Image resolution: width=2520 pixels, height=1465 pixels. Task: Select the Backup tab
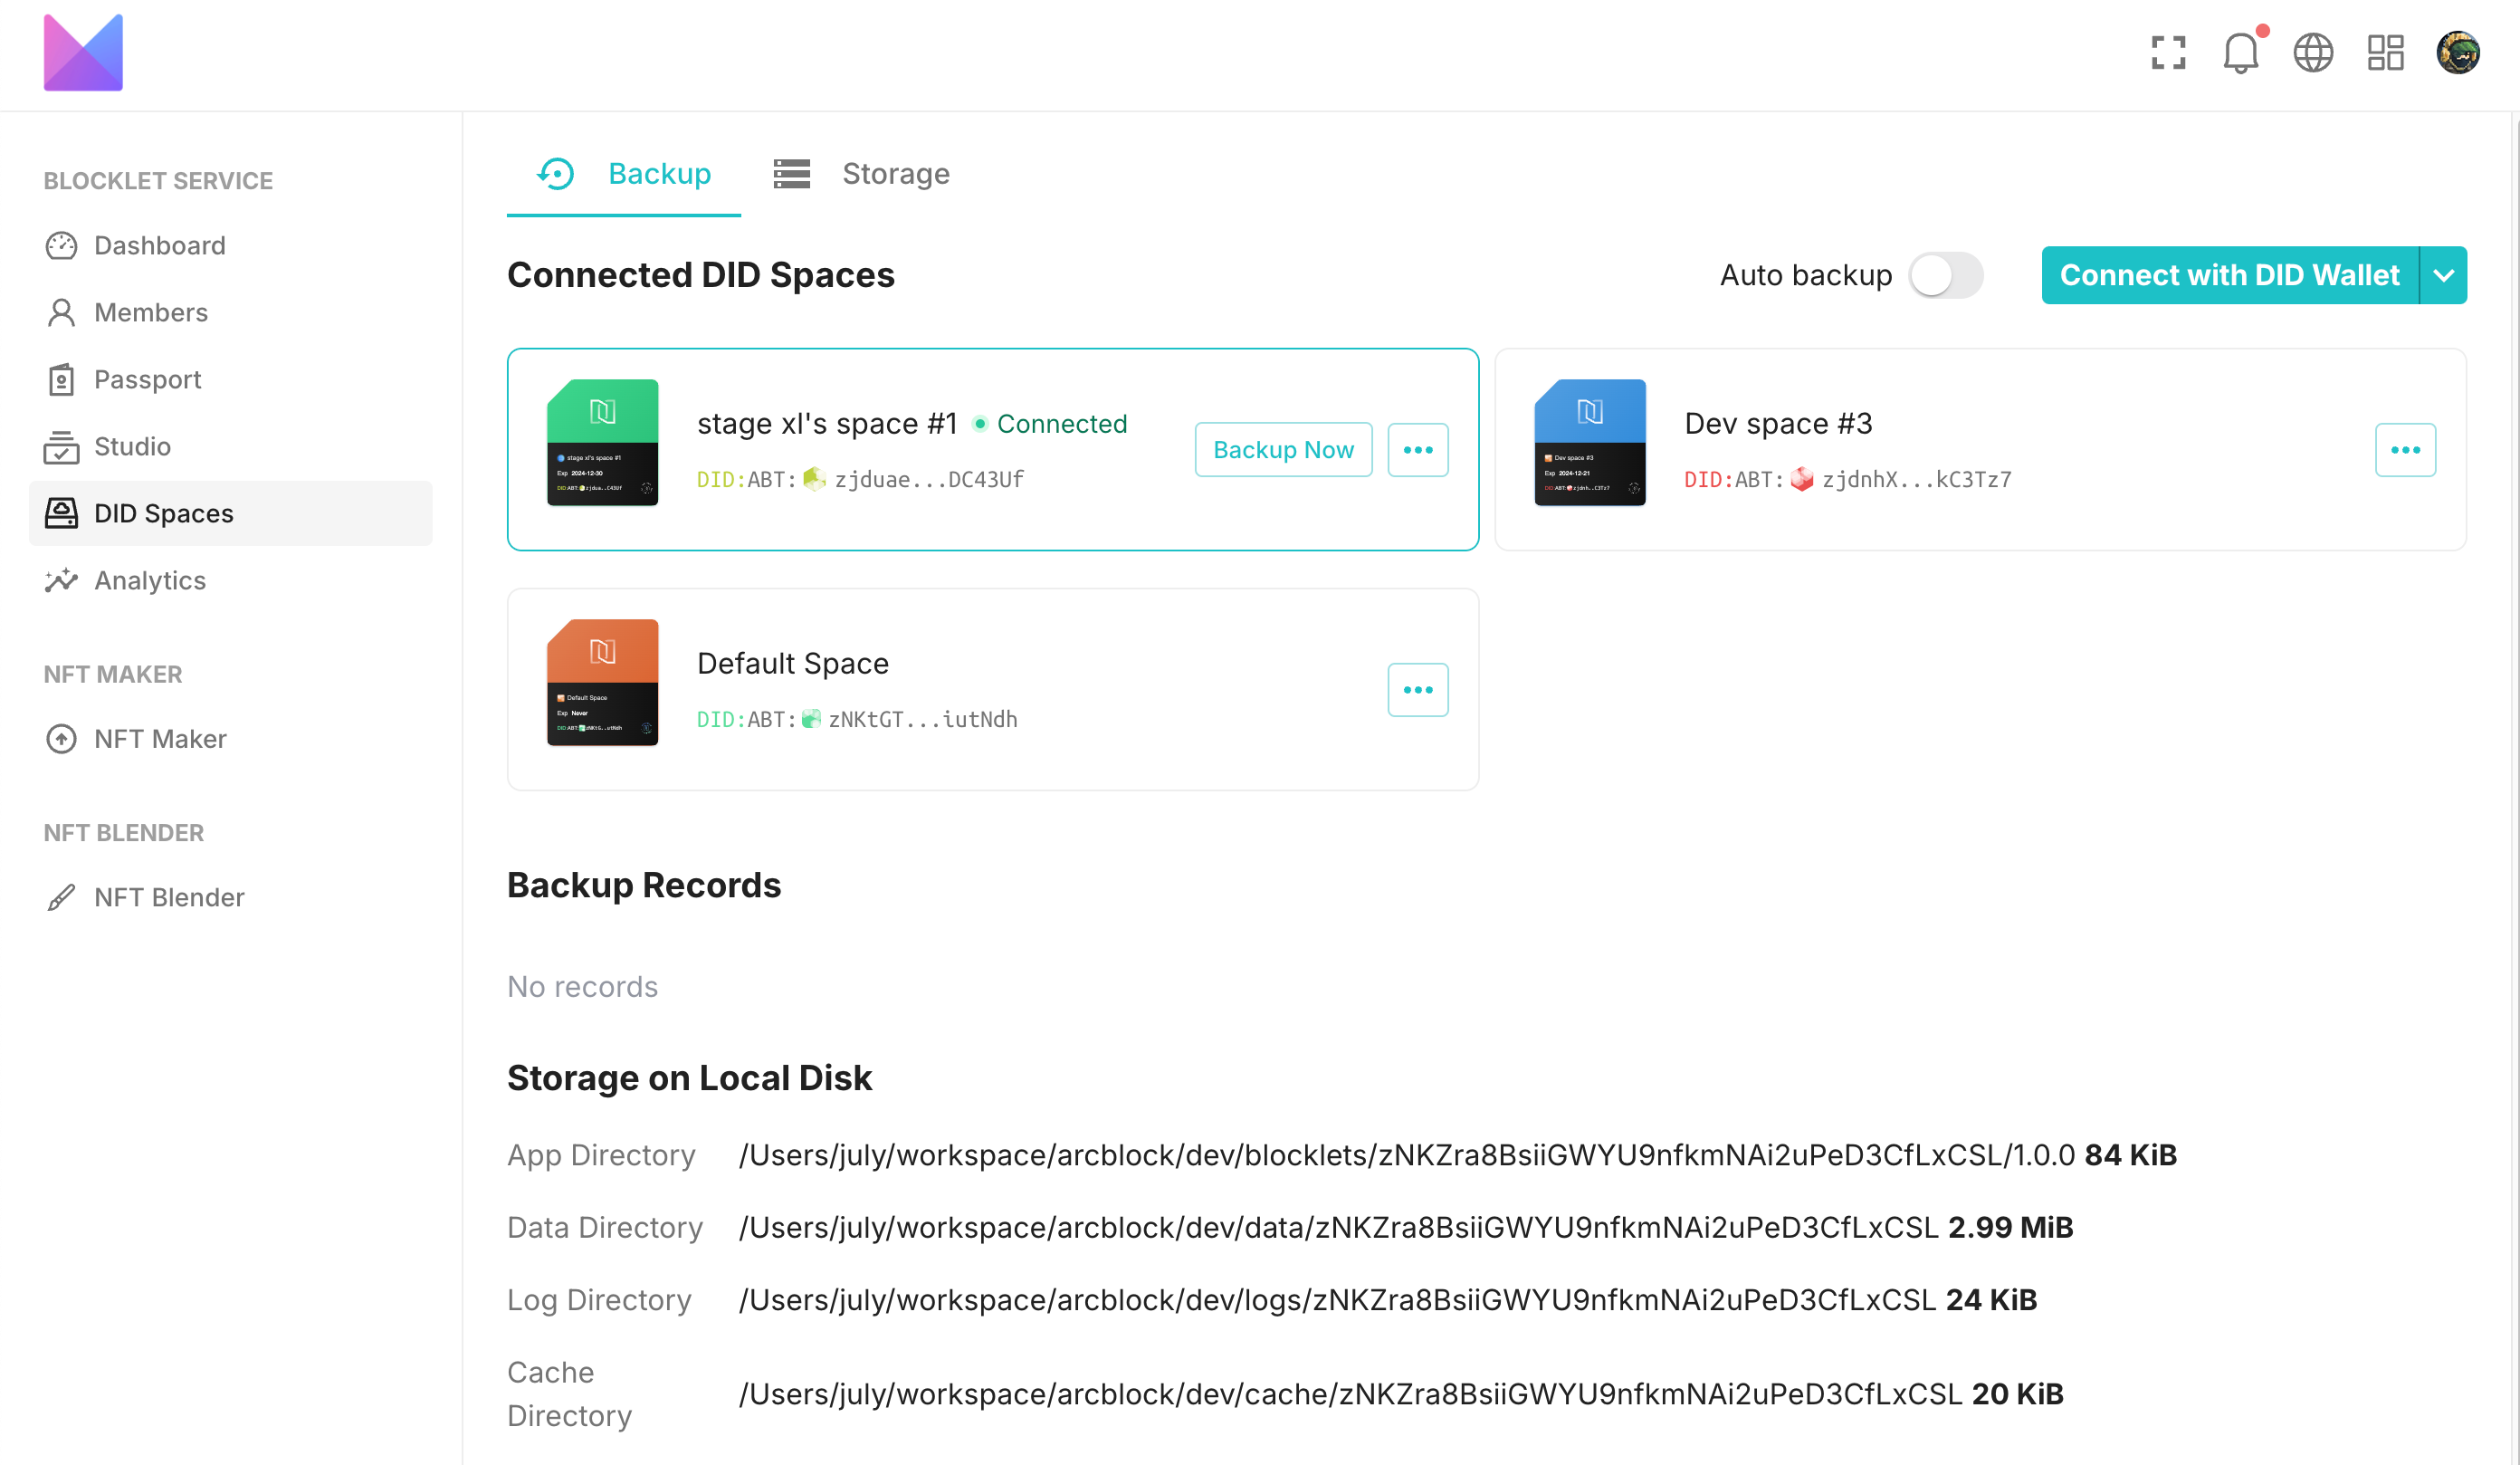(x=624, y=174)
